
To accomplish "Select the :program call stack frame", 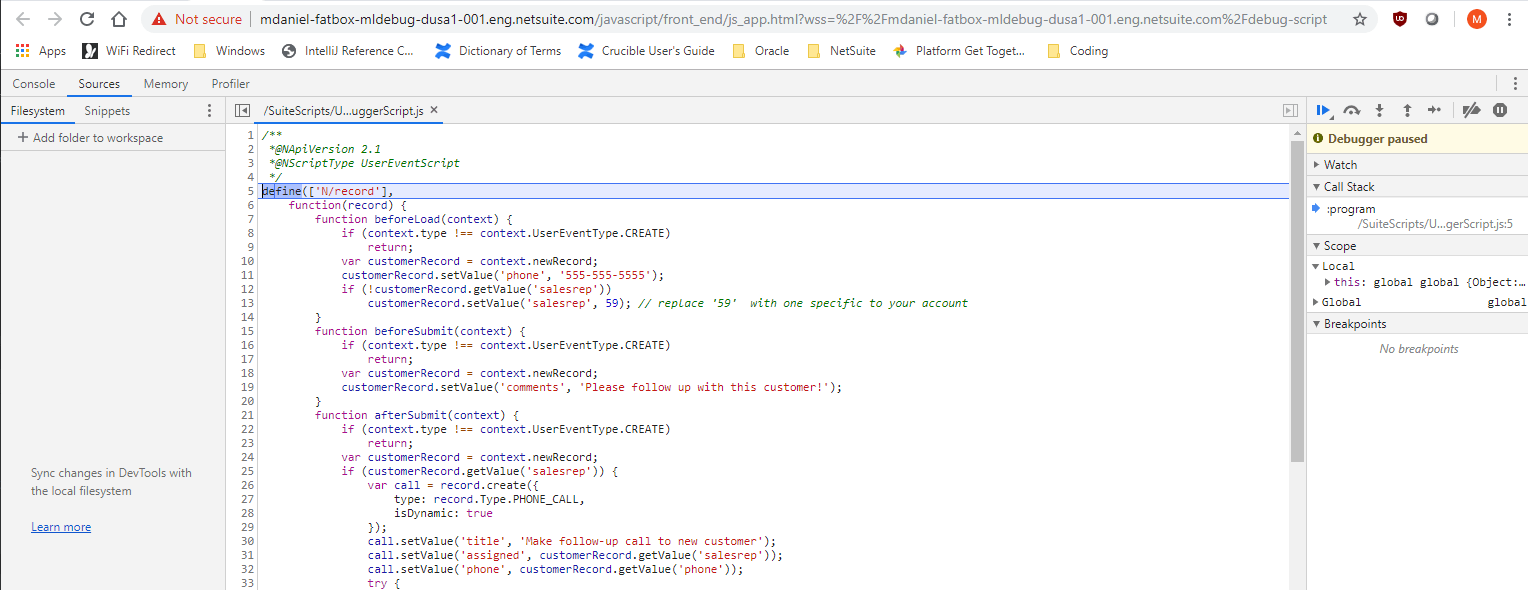I will [x=1417, y=216].
